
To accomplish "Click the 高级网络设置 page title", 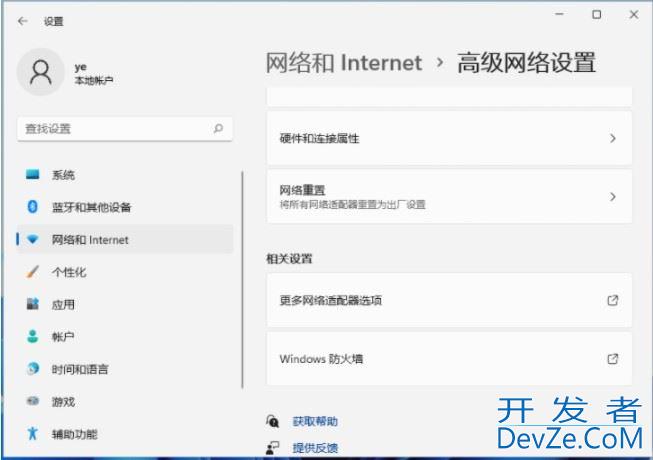I will 526,63.
